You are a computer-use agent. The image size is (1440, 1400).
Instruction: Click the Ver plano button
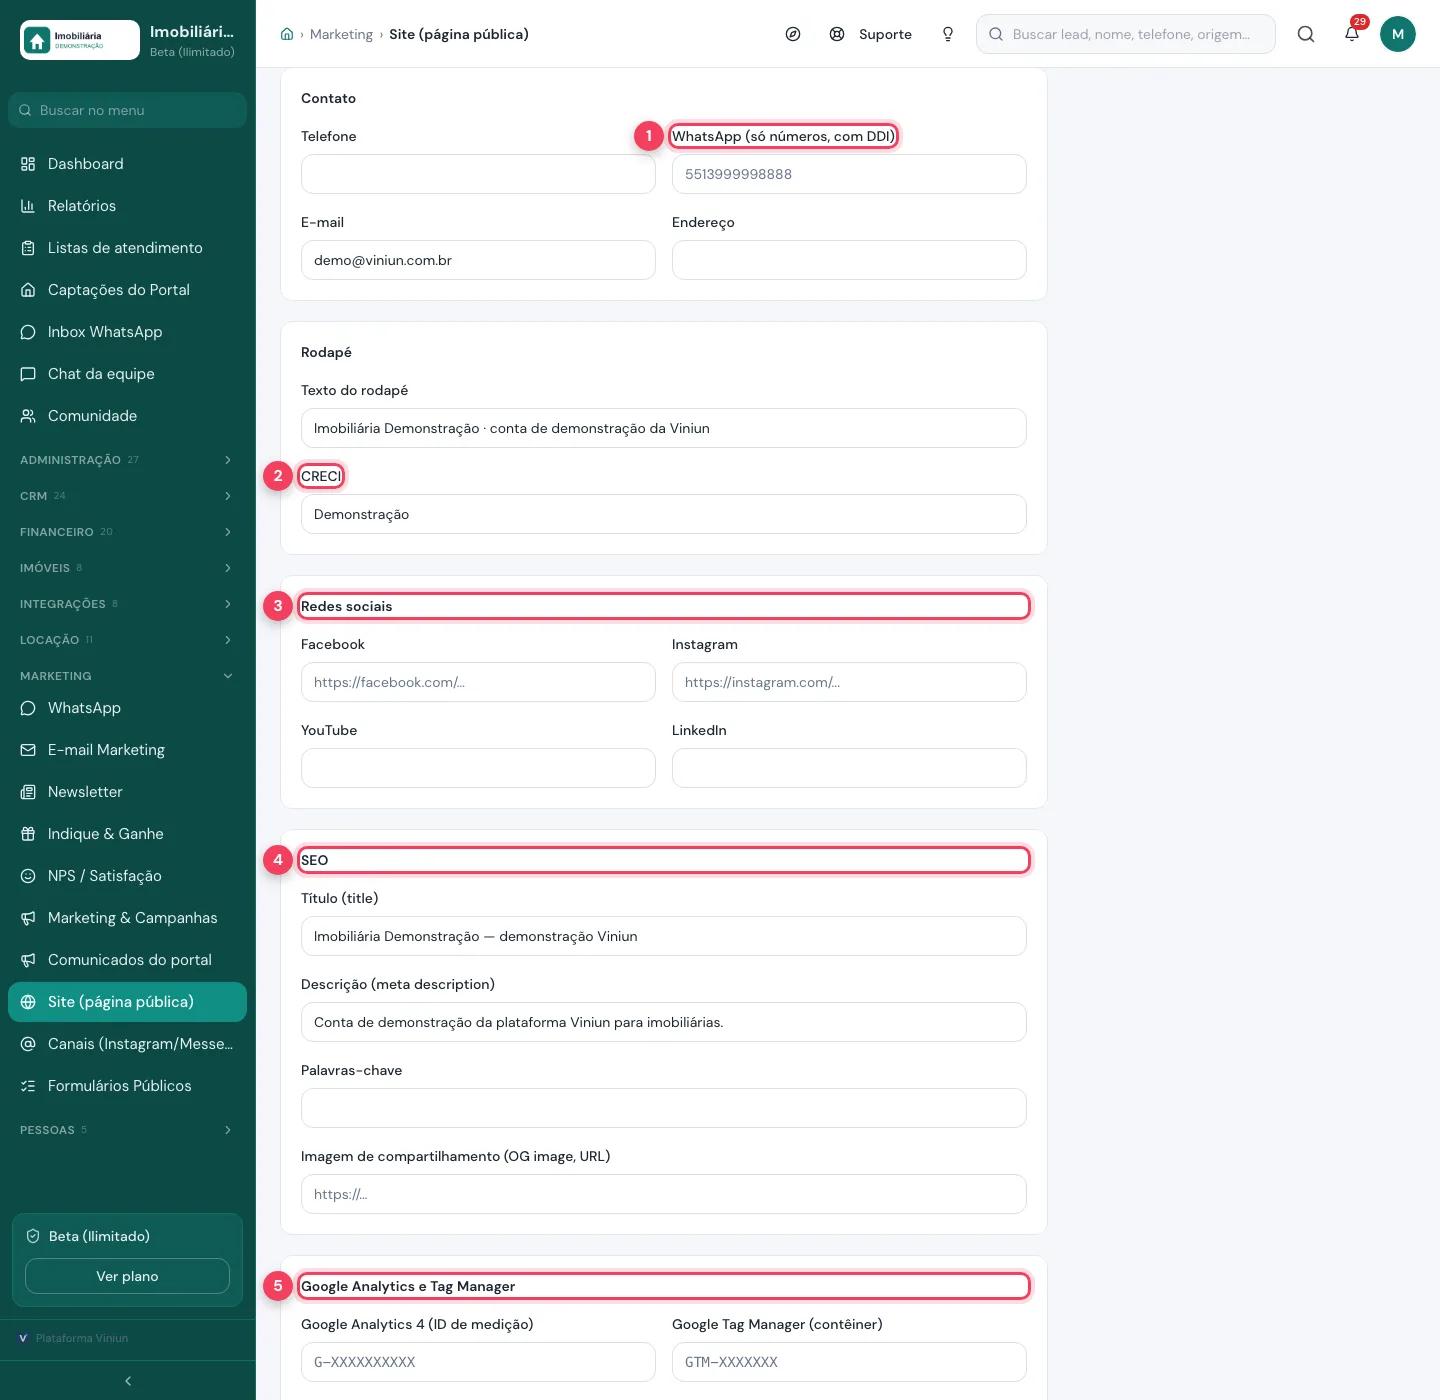tap(127, 1276)
